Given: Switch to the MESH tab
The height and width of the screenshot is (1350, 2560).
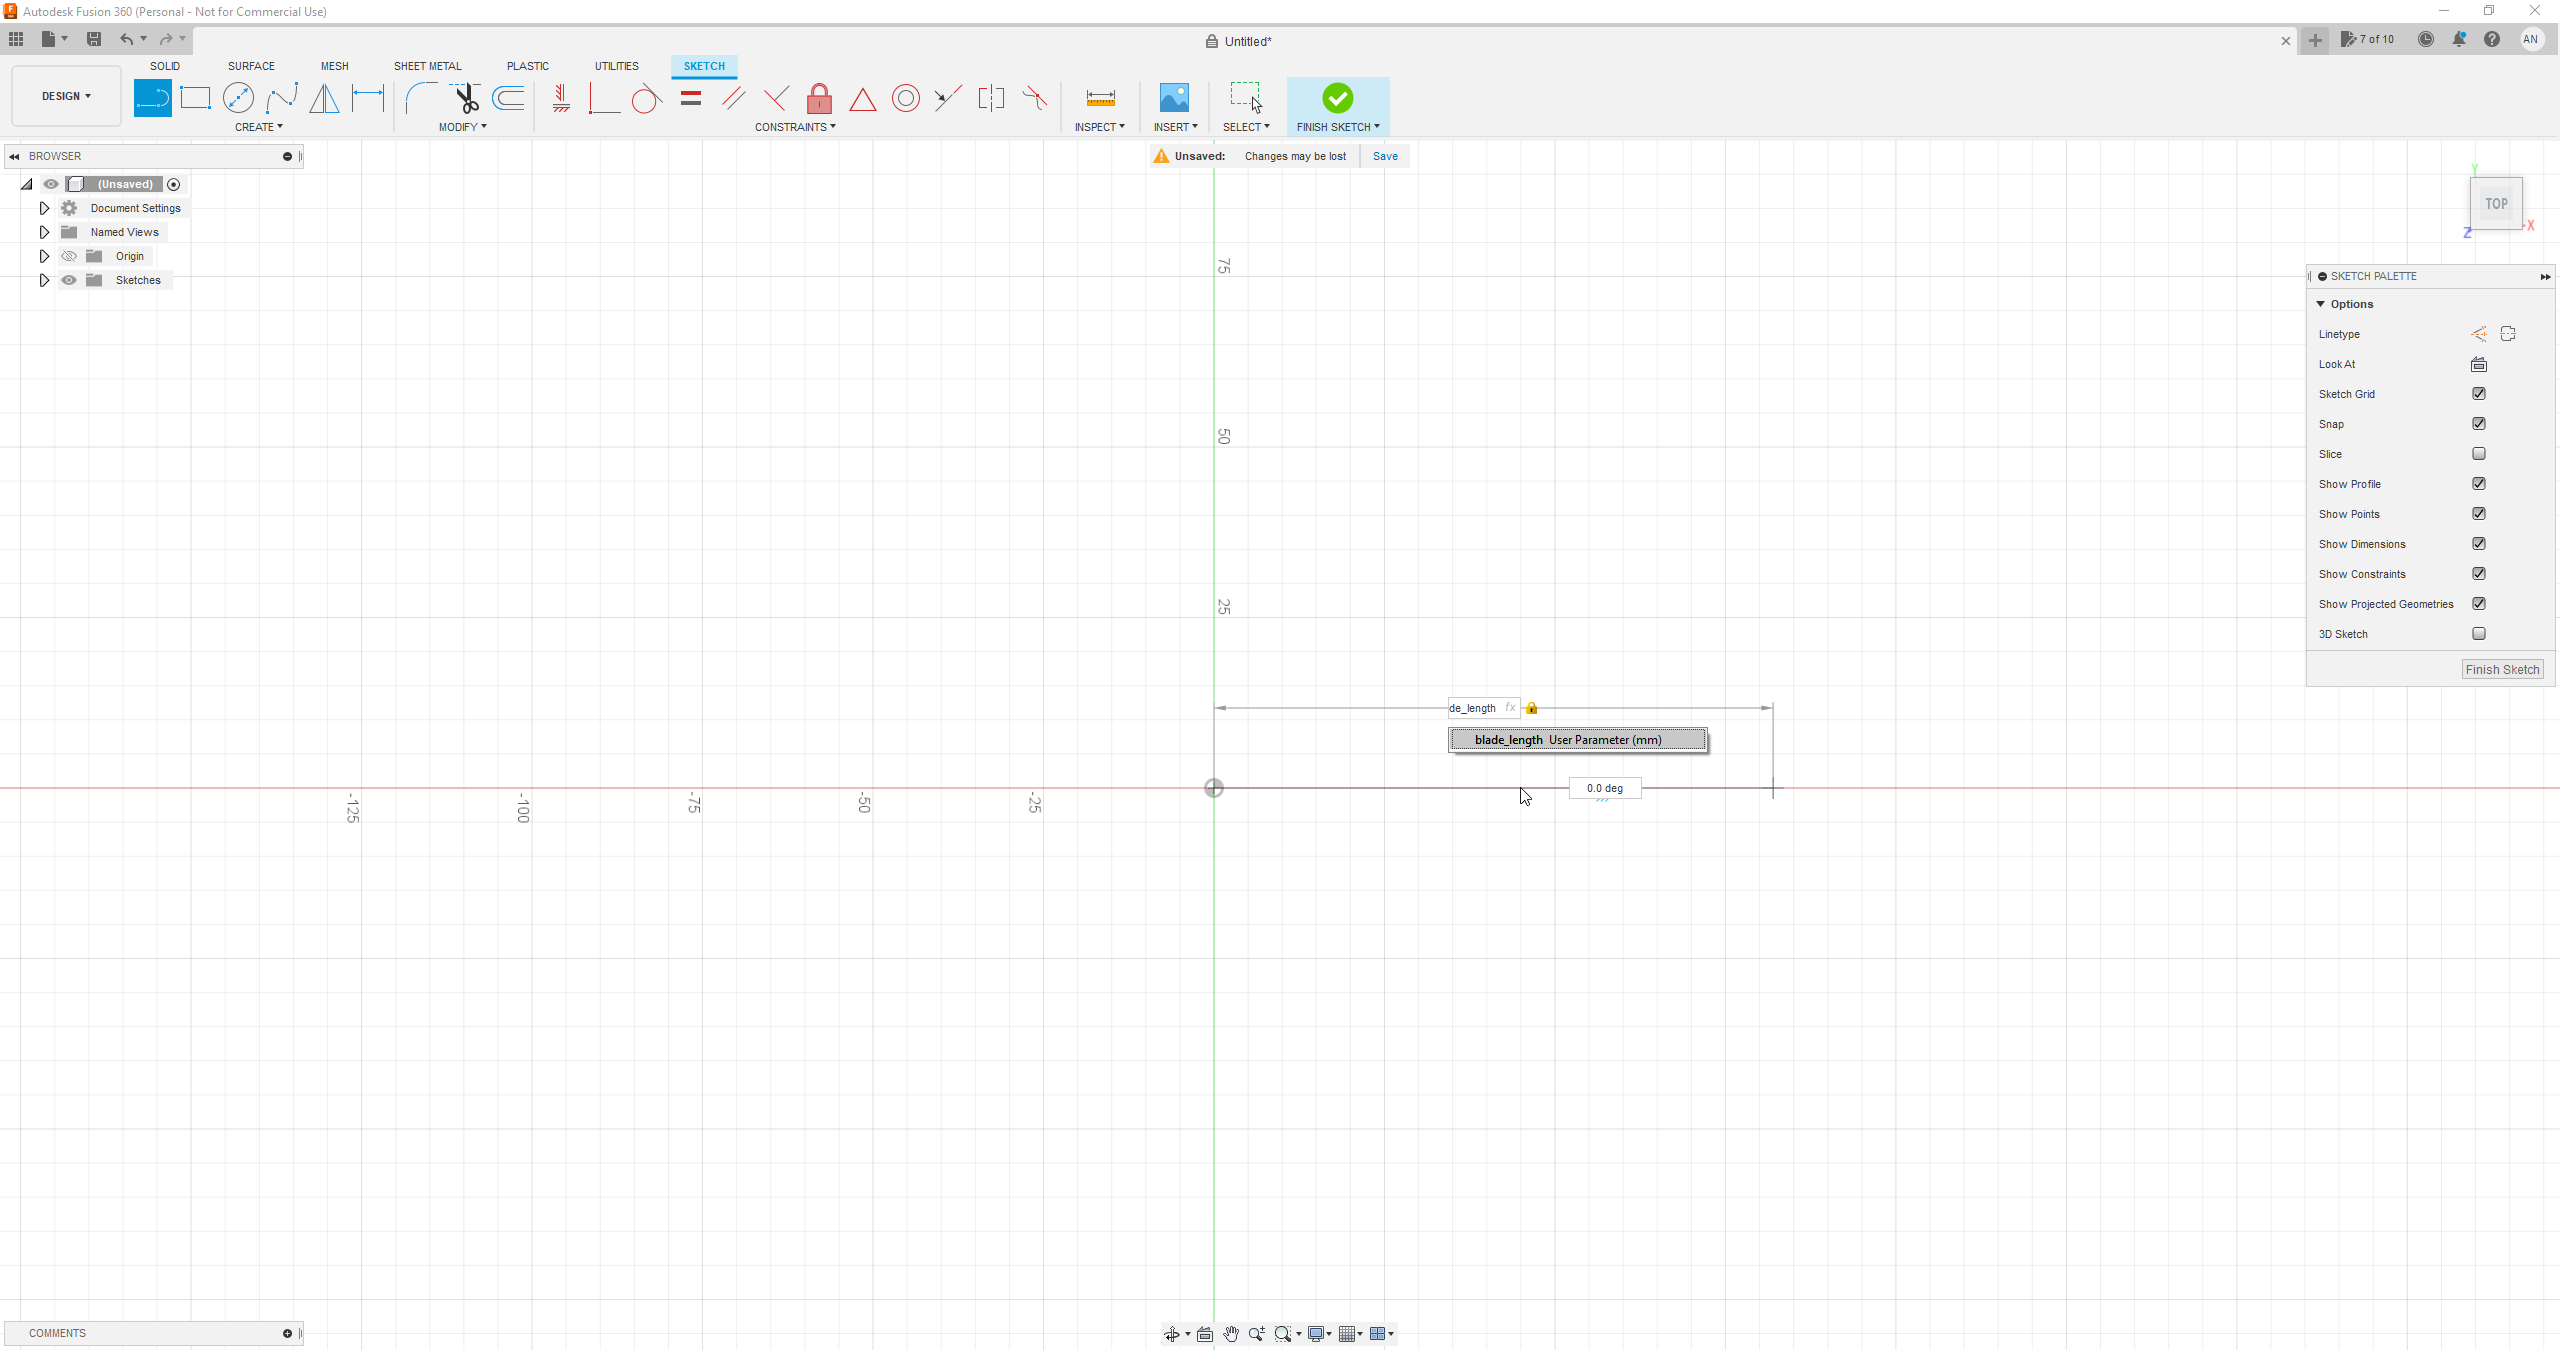Looking at the screenshot, I should pos(335,66).
